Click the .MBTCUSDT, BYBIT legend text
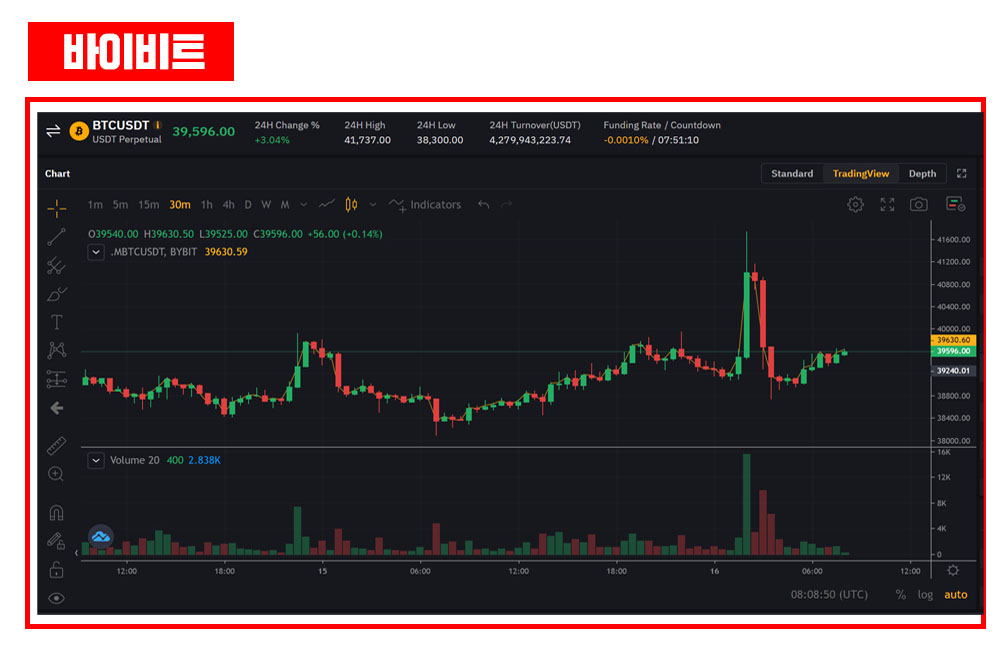Screen dimensions: 1008x650 point(154,252)
